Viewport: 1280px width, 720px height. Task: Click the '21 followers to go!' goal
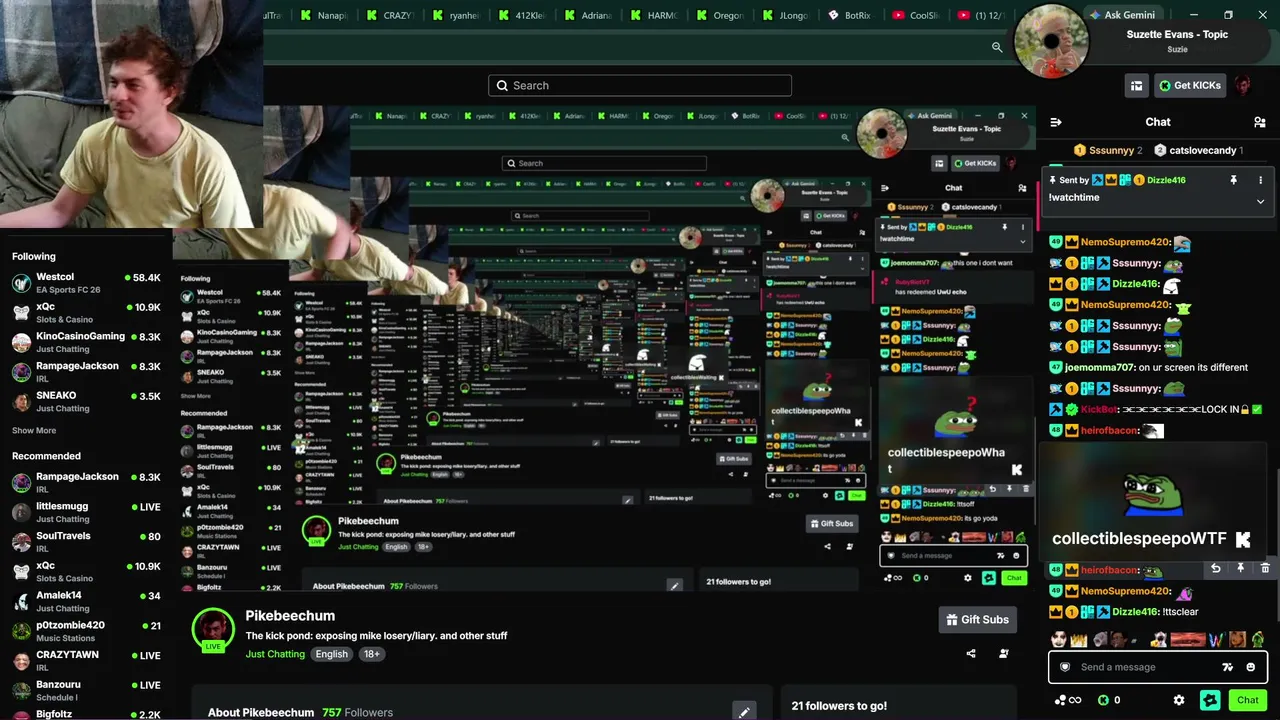coord(839,706)
